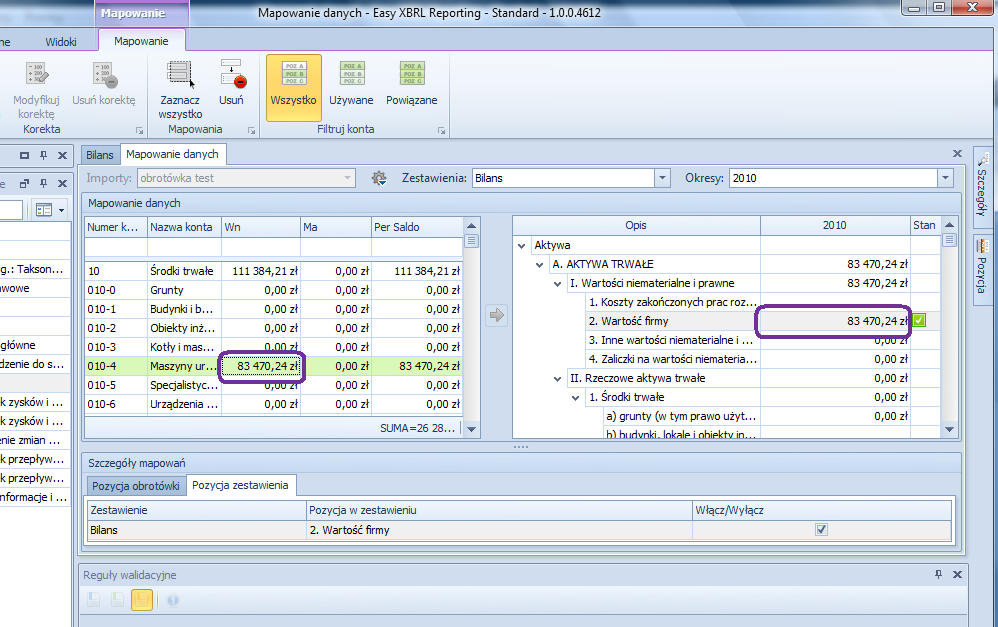Open the Korekta group dialog launcher

[x=139, y=130]
